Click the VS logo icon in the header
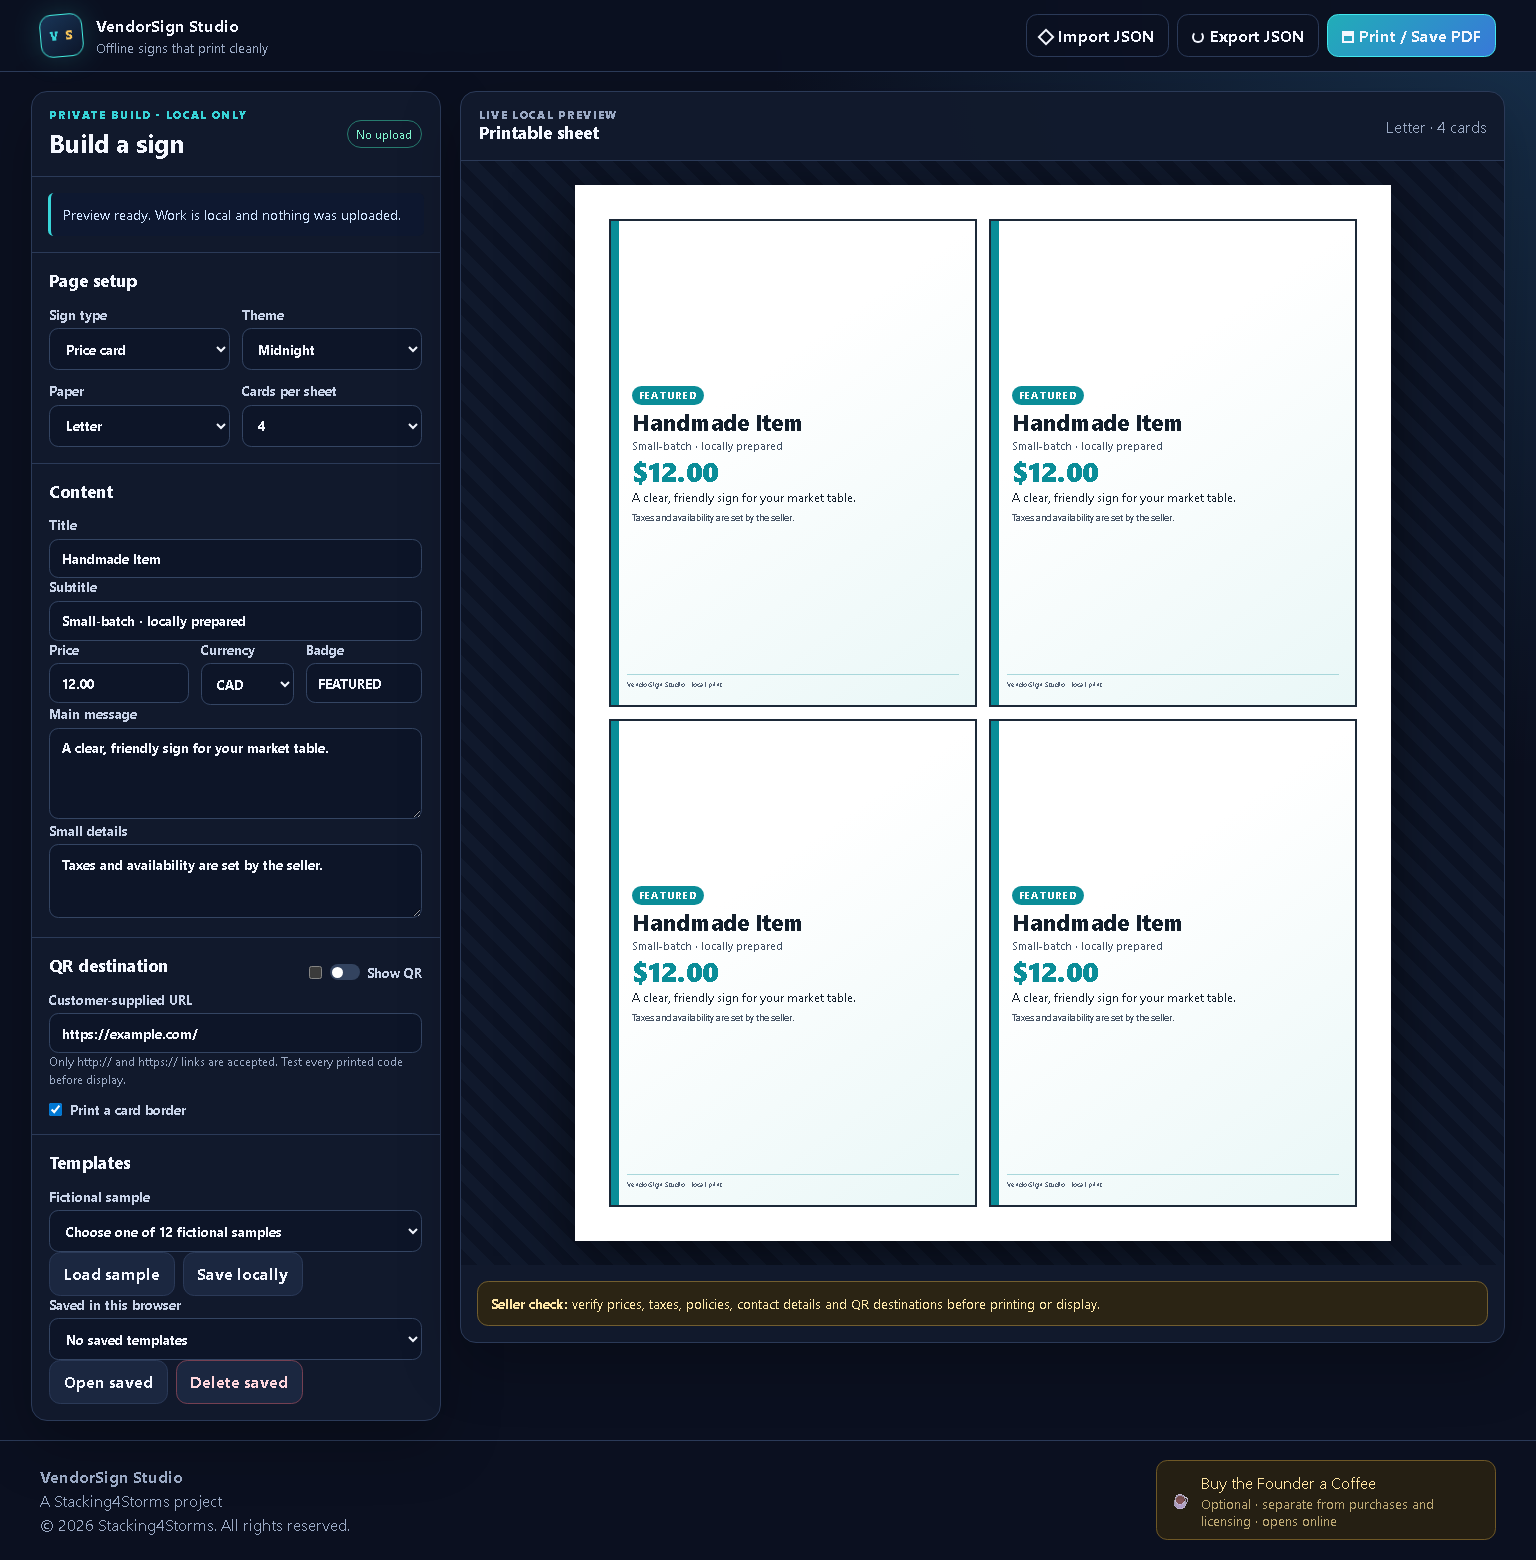1536x1560 pixels. (x=61, y=36)
